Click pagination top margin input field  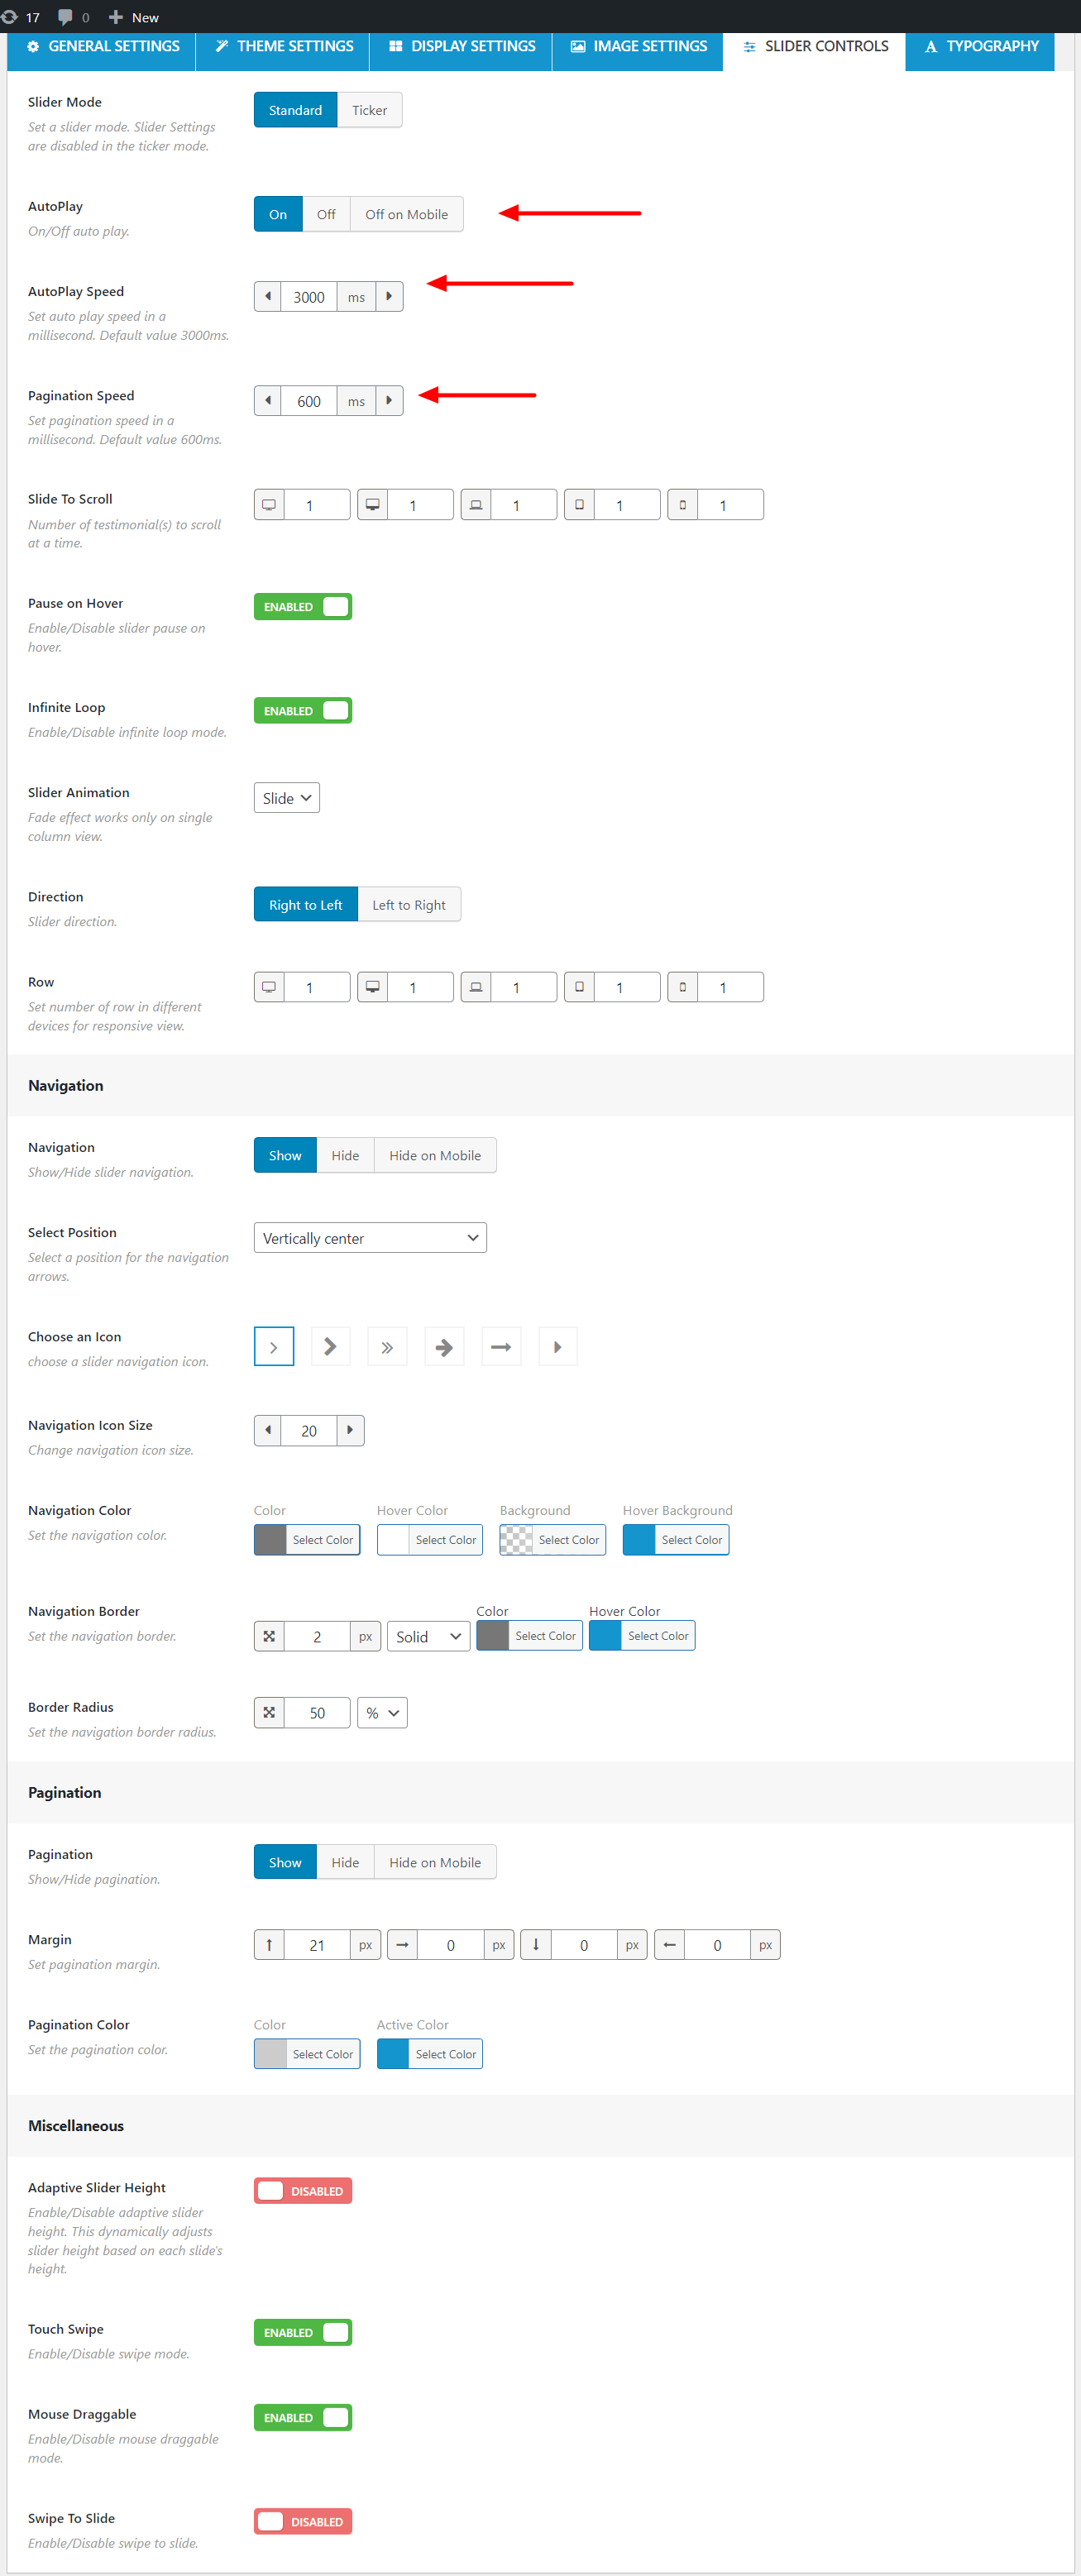[x=317, y=1944]
